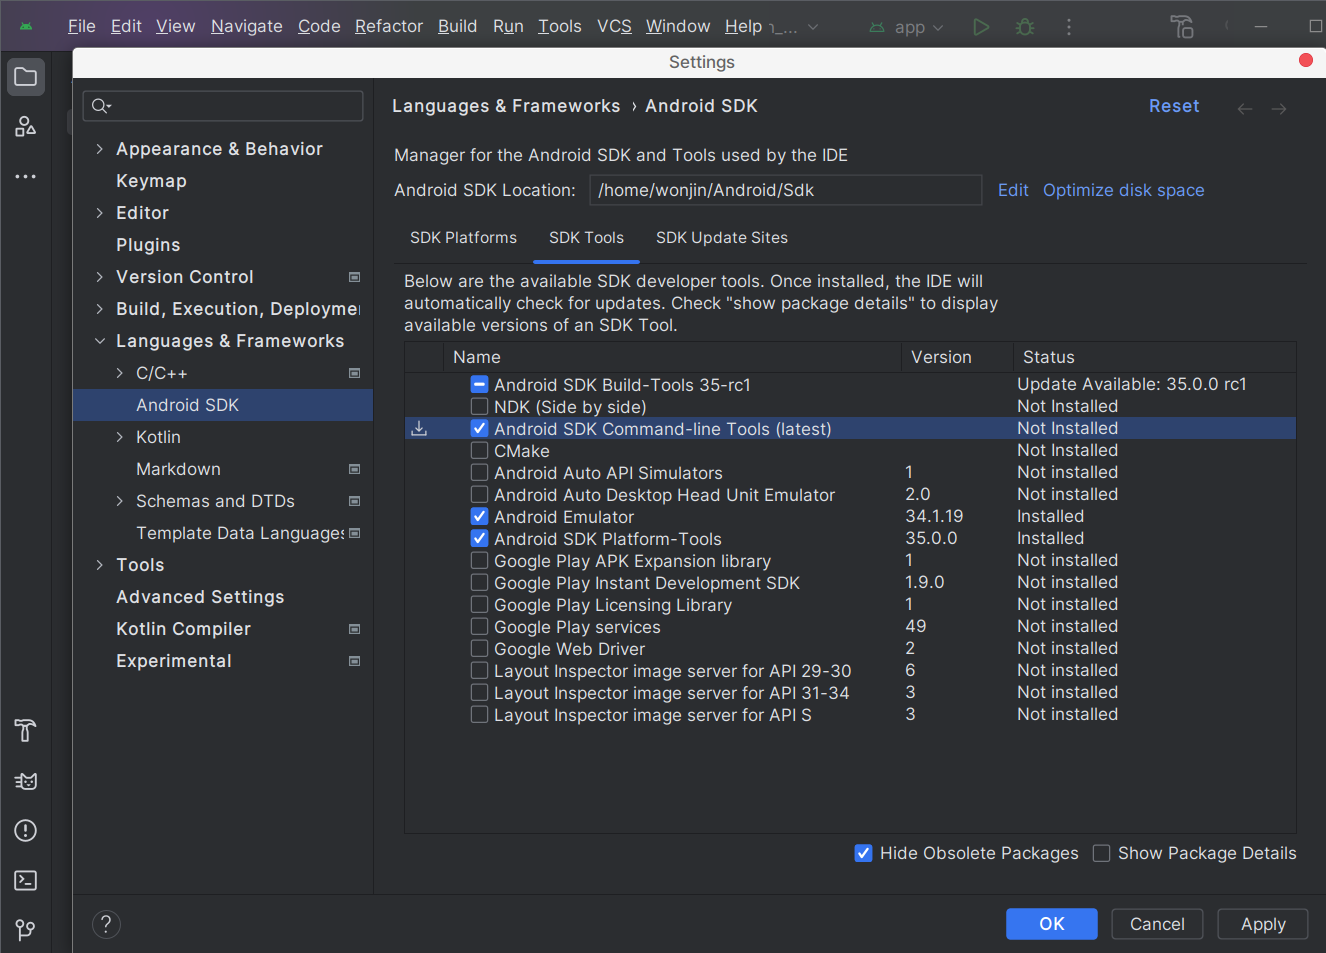Open the Device Manager toolbar icon
Viewport: 1326px width, 953px height.
pyautogui.click(x=1182, y=27)
